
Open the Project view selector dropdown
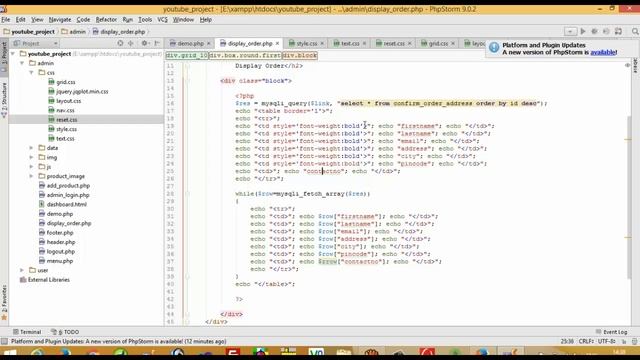pos(36,43)
